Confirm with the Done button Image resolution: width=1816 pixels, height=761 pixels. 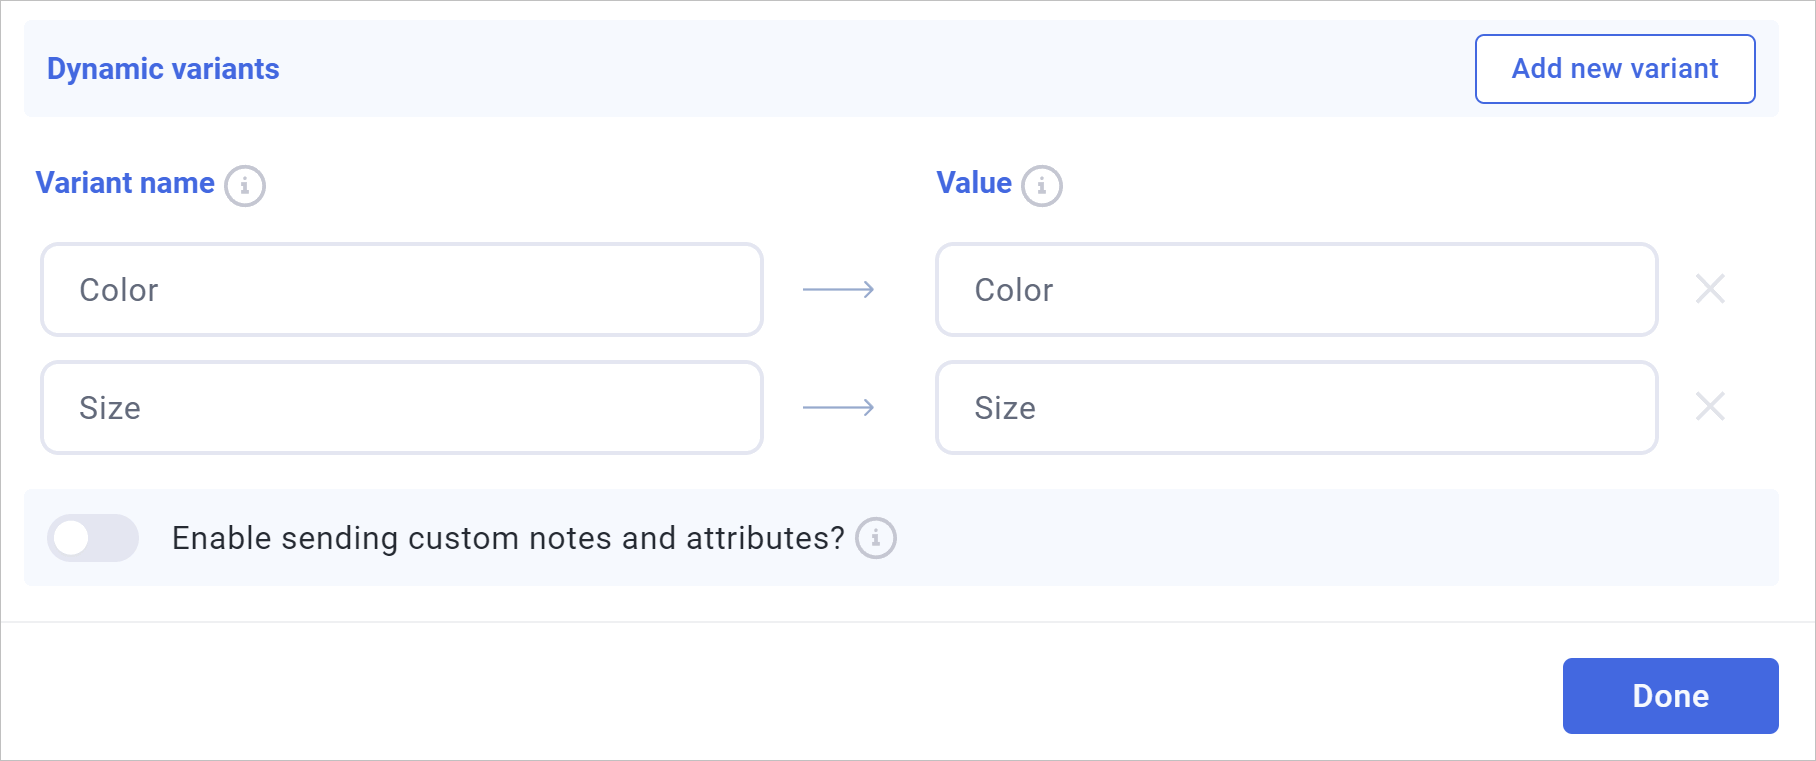(1670, 696)
